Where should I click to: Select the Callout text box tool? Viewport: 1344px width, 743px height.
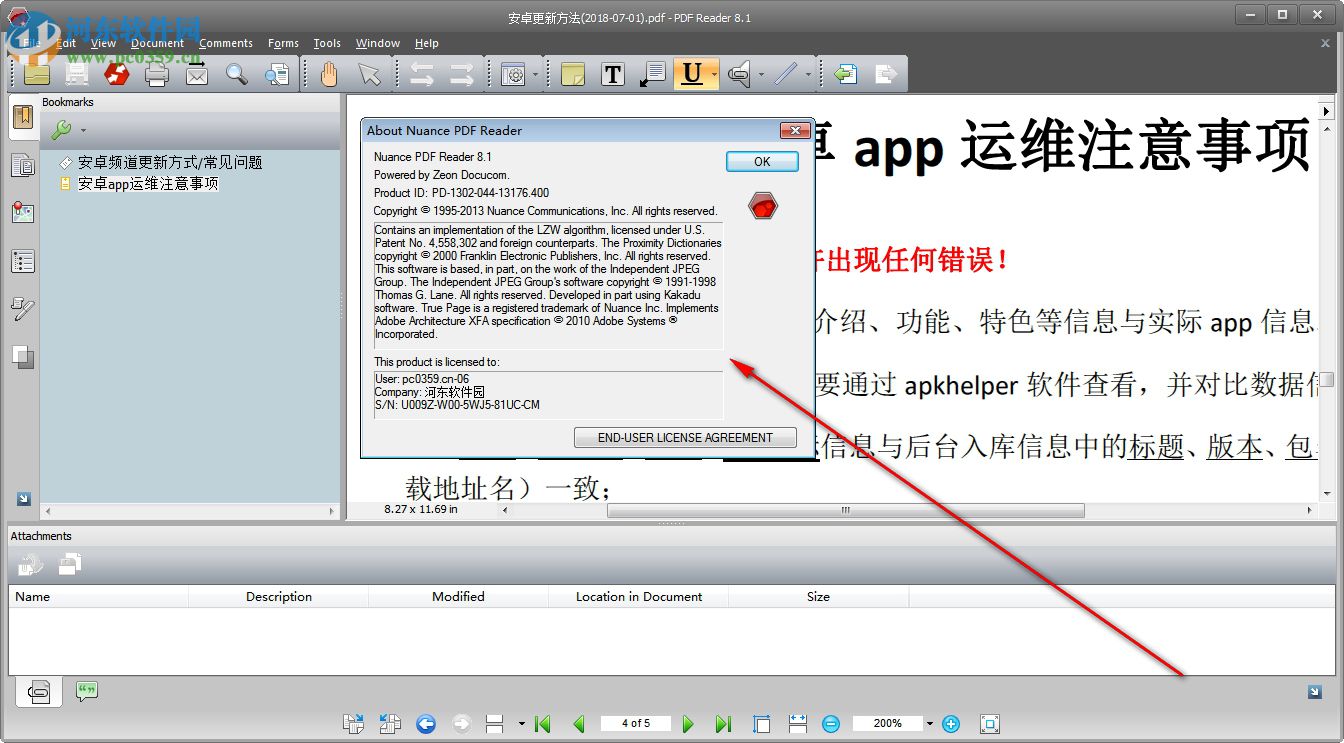(653, 74)
